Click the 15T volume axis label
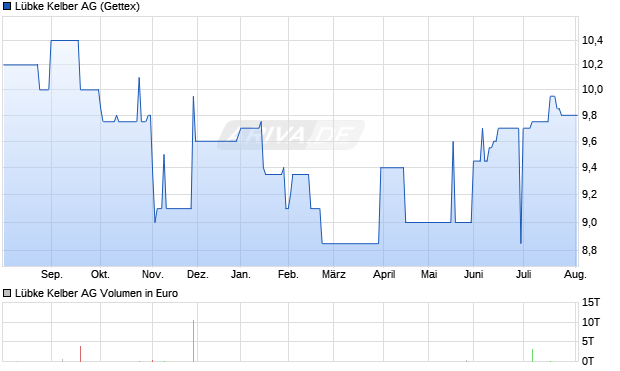 pyautogui.click(x=591, y=303)
